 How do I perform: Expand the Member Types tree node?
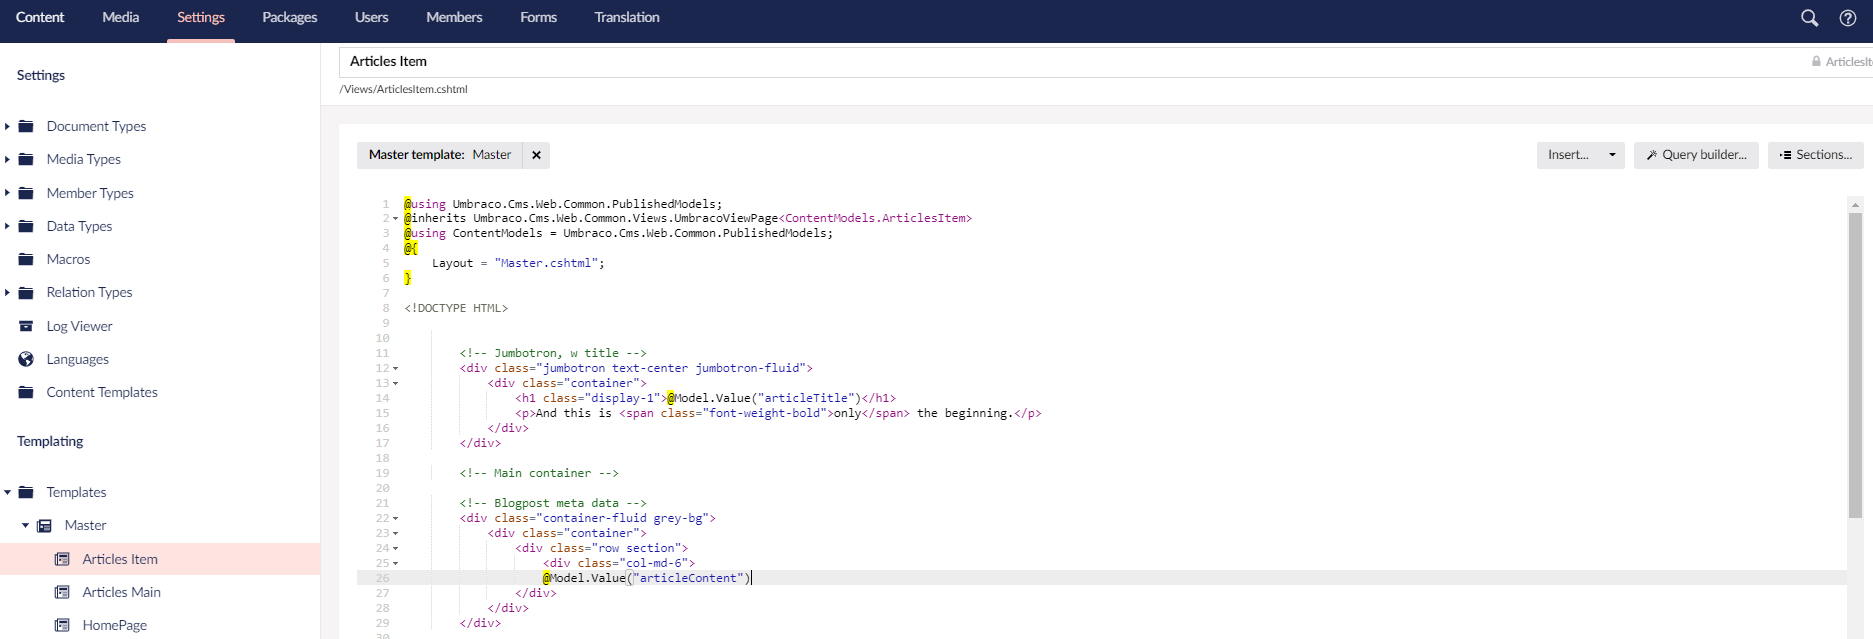click(x=7, y=193)
